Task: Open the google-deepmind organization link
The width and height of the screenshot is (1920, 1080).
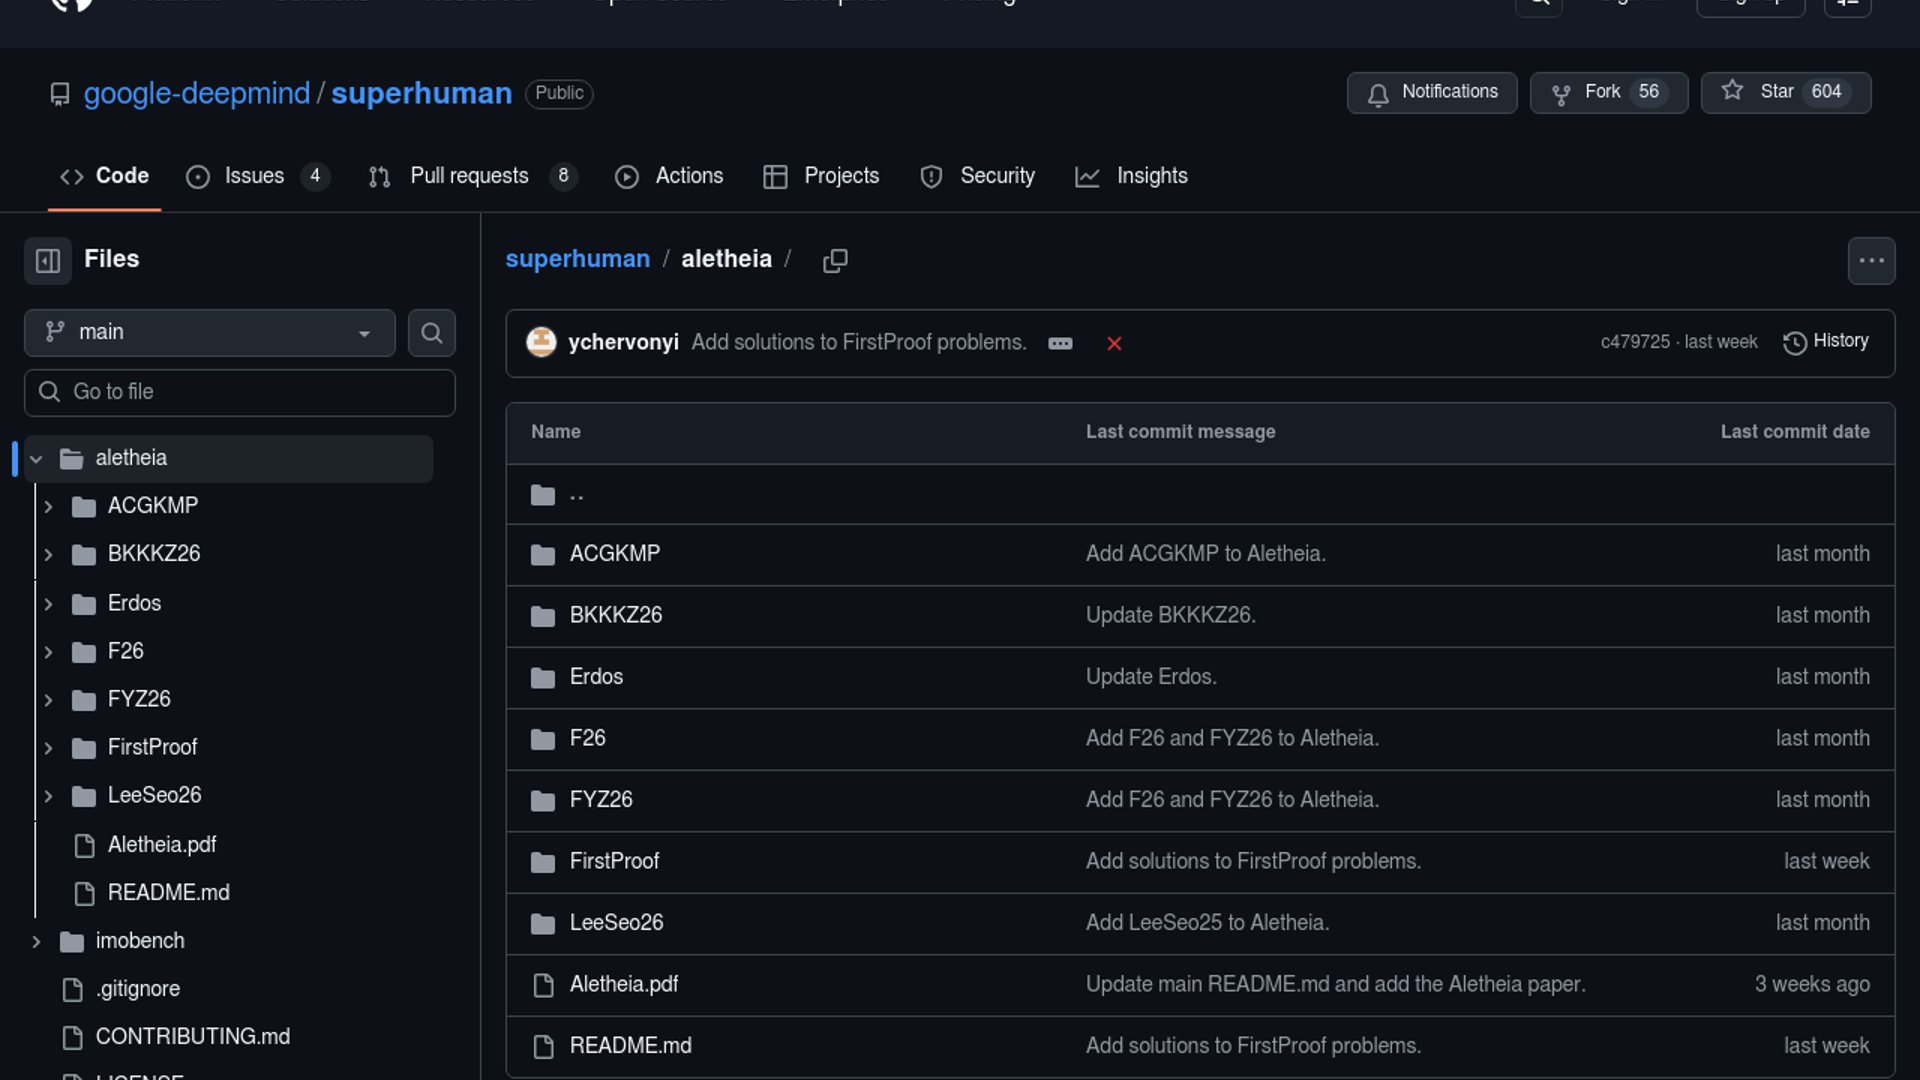Action: [196, 93]
